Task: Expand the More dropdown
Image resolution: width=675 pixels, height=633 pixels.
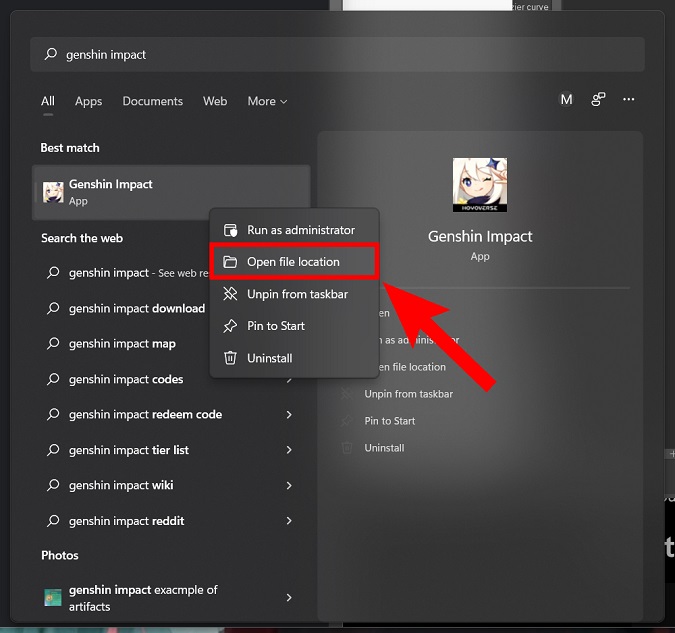Action: [x=267, y=101]
